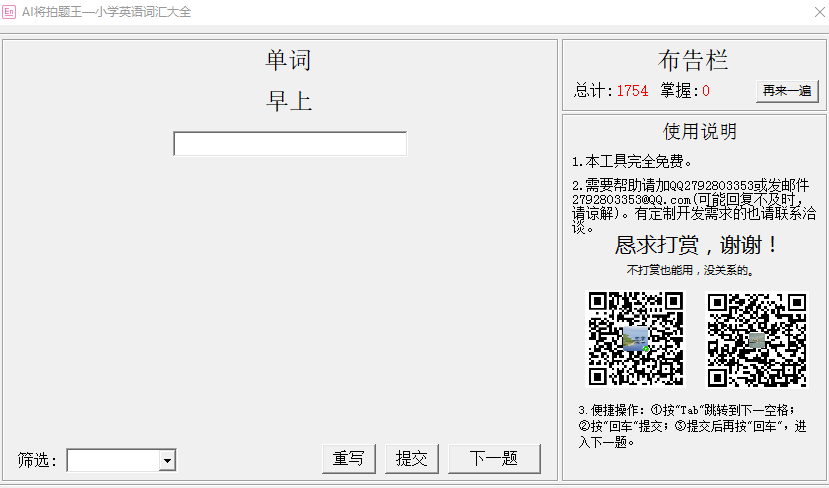The height and width of the screenshot is (488, 829).
Task: Click the shortcut instructions starting 3.便捷操作
Action: (693, 426)
